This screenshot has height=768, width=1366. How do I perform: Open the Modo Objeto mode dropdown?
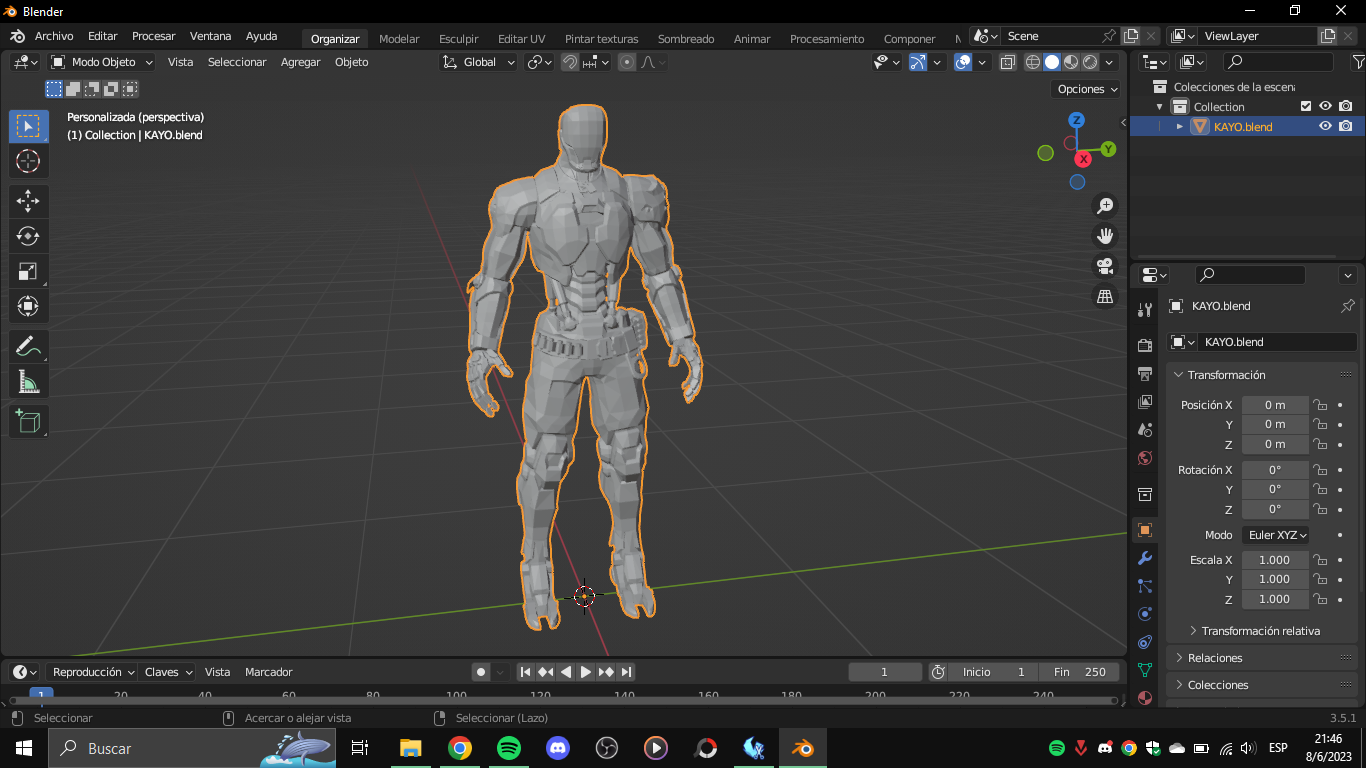(x=101, y=62)
